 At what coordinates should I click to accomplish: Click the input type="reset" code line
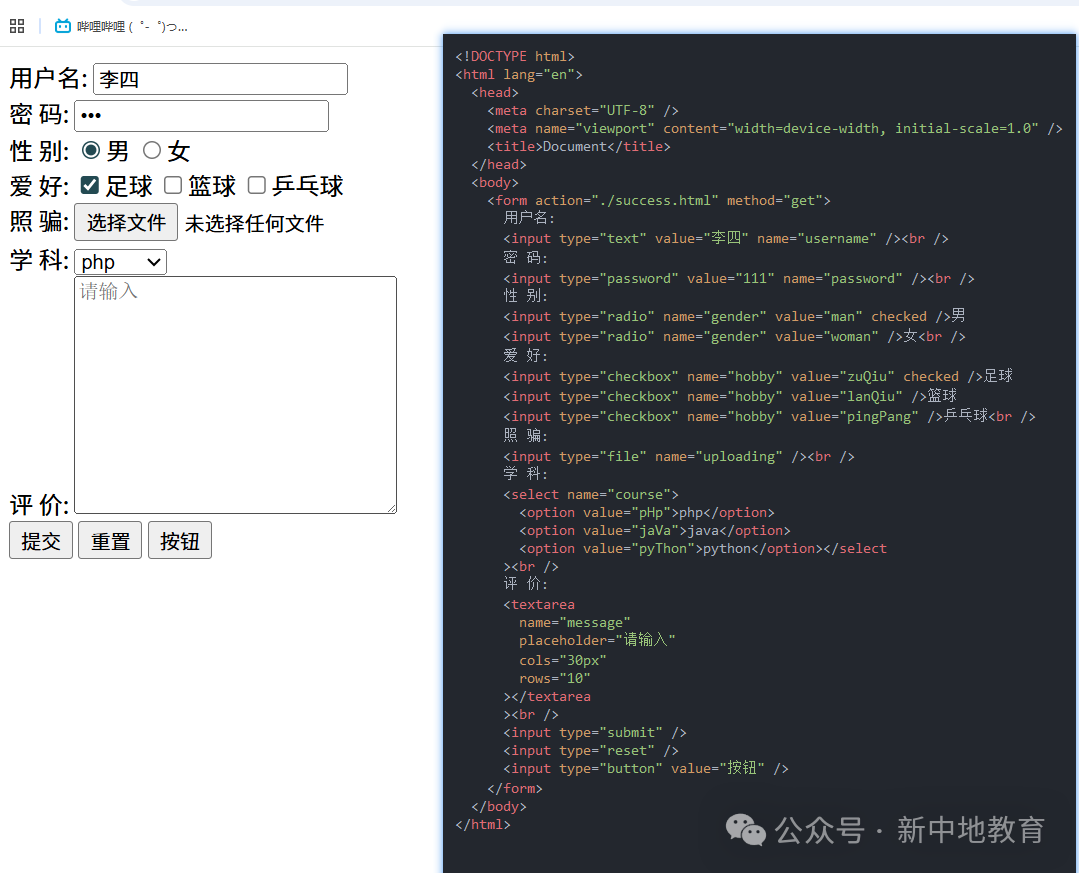(x=591, y=751)
